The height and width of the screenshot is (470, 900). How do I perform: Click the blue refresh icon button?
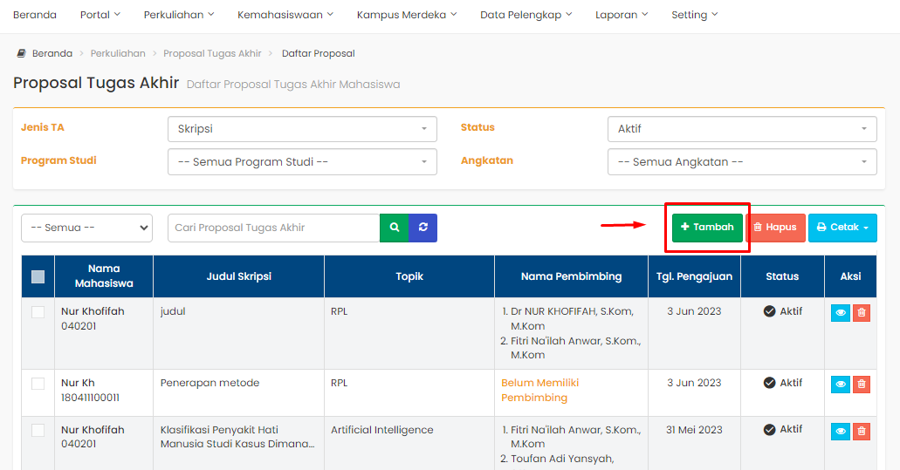click(423, 228)
